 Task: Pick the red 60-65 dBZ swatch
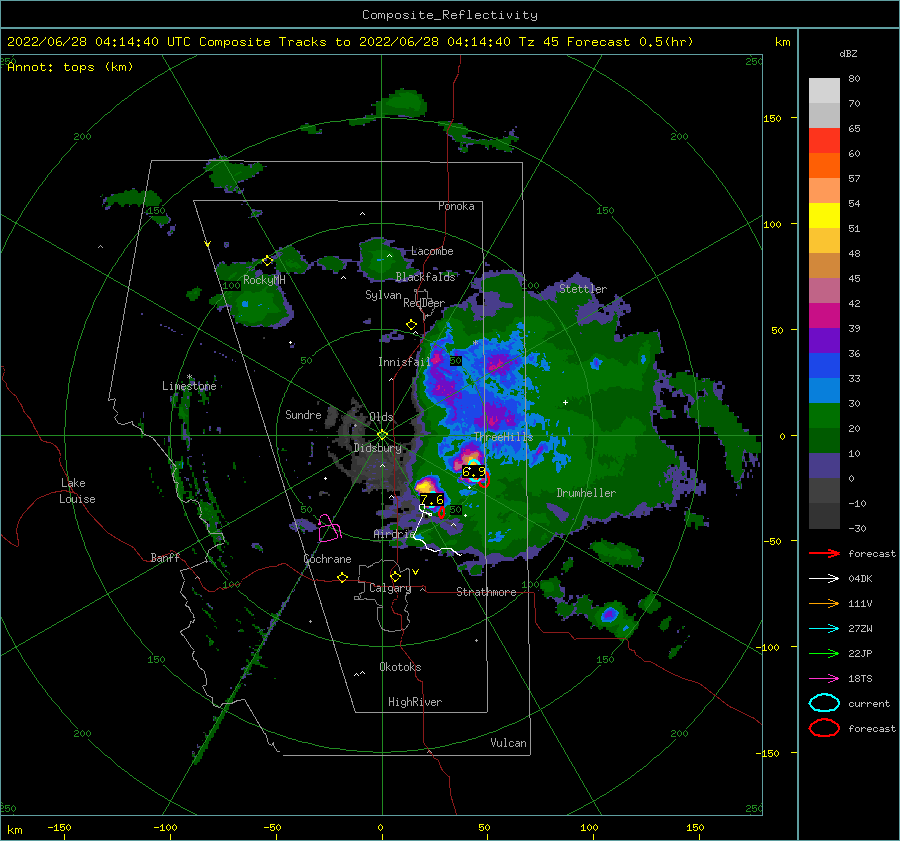pyautogui.click(x=824, y=141)
